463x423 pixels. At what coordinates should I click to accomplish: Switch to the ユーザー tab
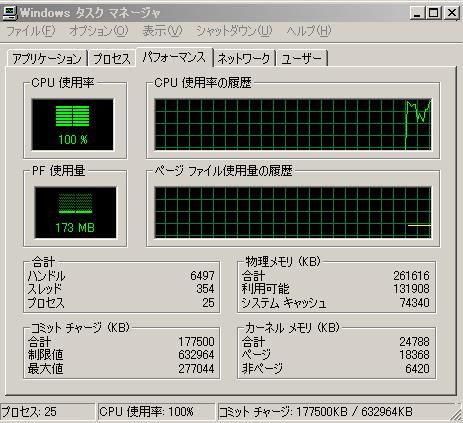click(x=301, y=59)
